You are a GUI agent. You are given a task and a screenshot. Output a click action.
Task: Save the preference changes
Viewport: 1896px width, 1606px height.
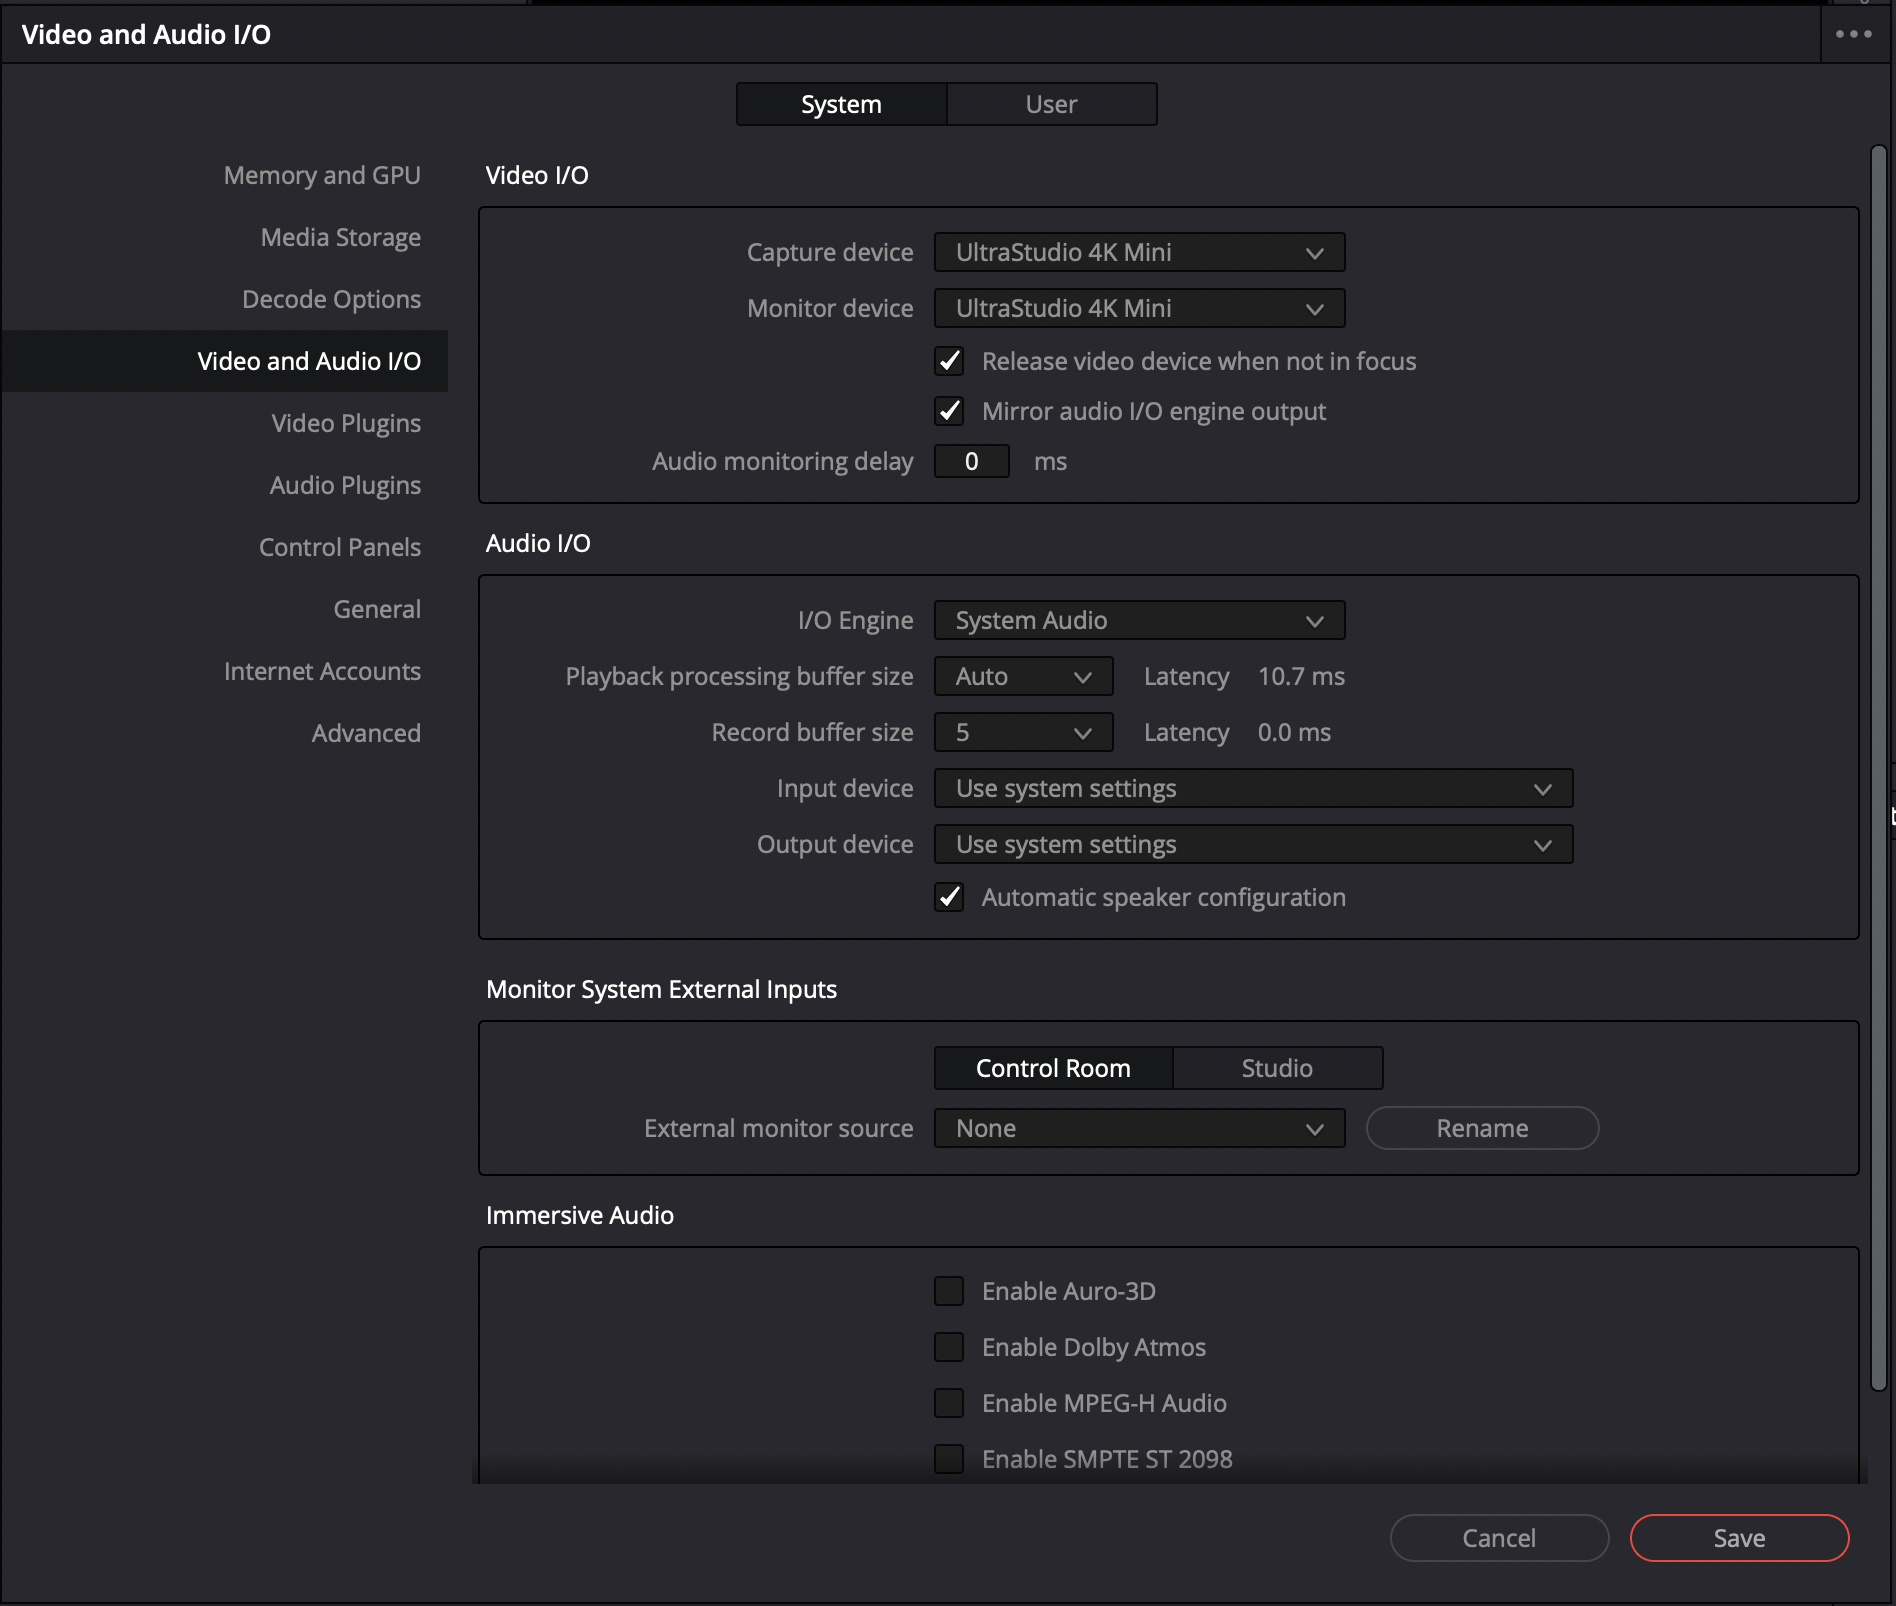click(x=1739, y=1538)
